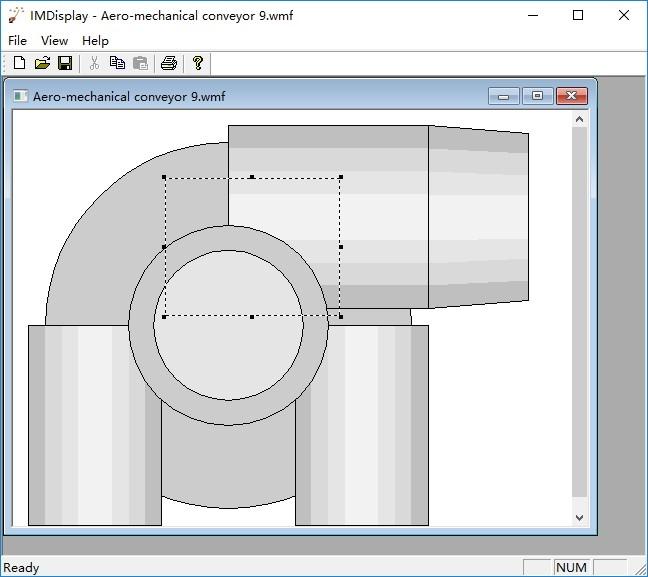Click the bottom-middle selection handle
The width and height of the screenshot is (648, 577).
click(252, 317)
